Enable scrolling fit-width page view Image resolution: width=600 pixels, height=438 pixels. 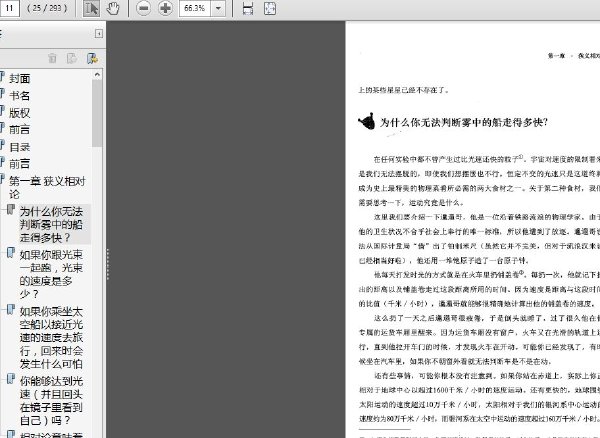(248, 8)
